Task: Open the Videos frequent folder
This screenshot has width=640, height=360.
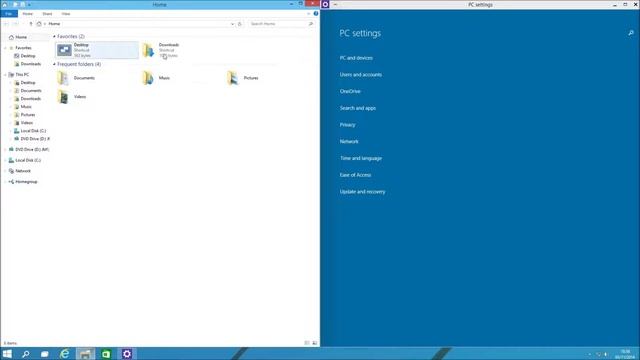Action: [72, 97]
